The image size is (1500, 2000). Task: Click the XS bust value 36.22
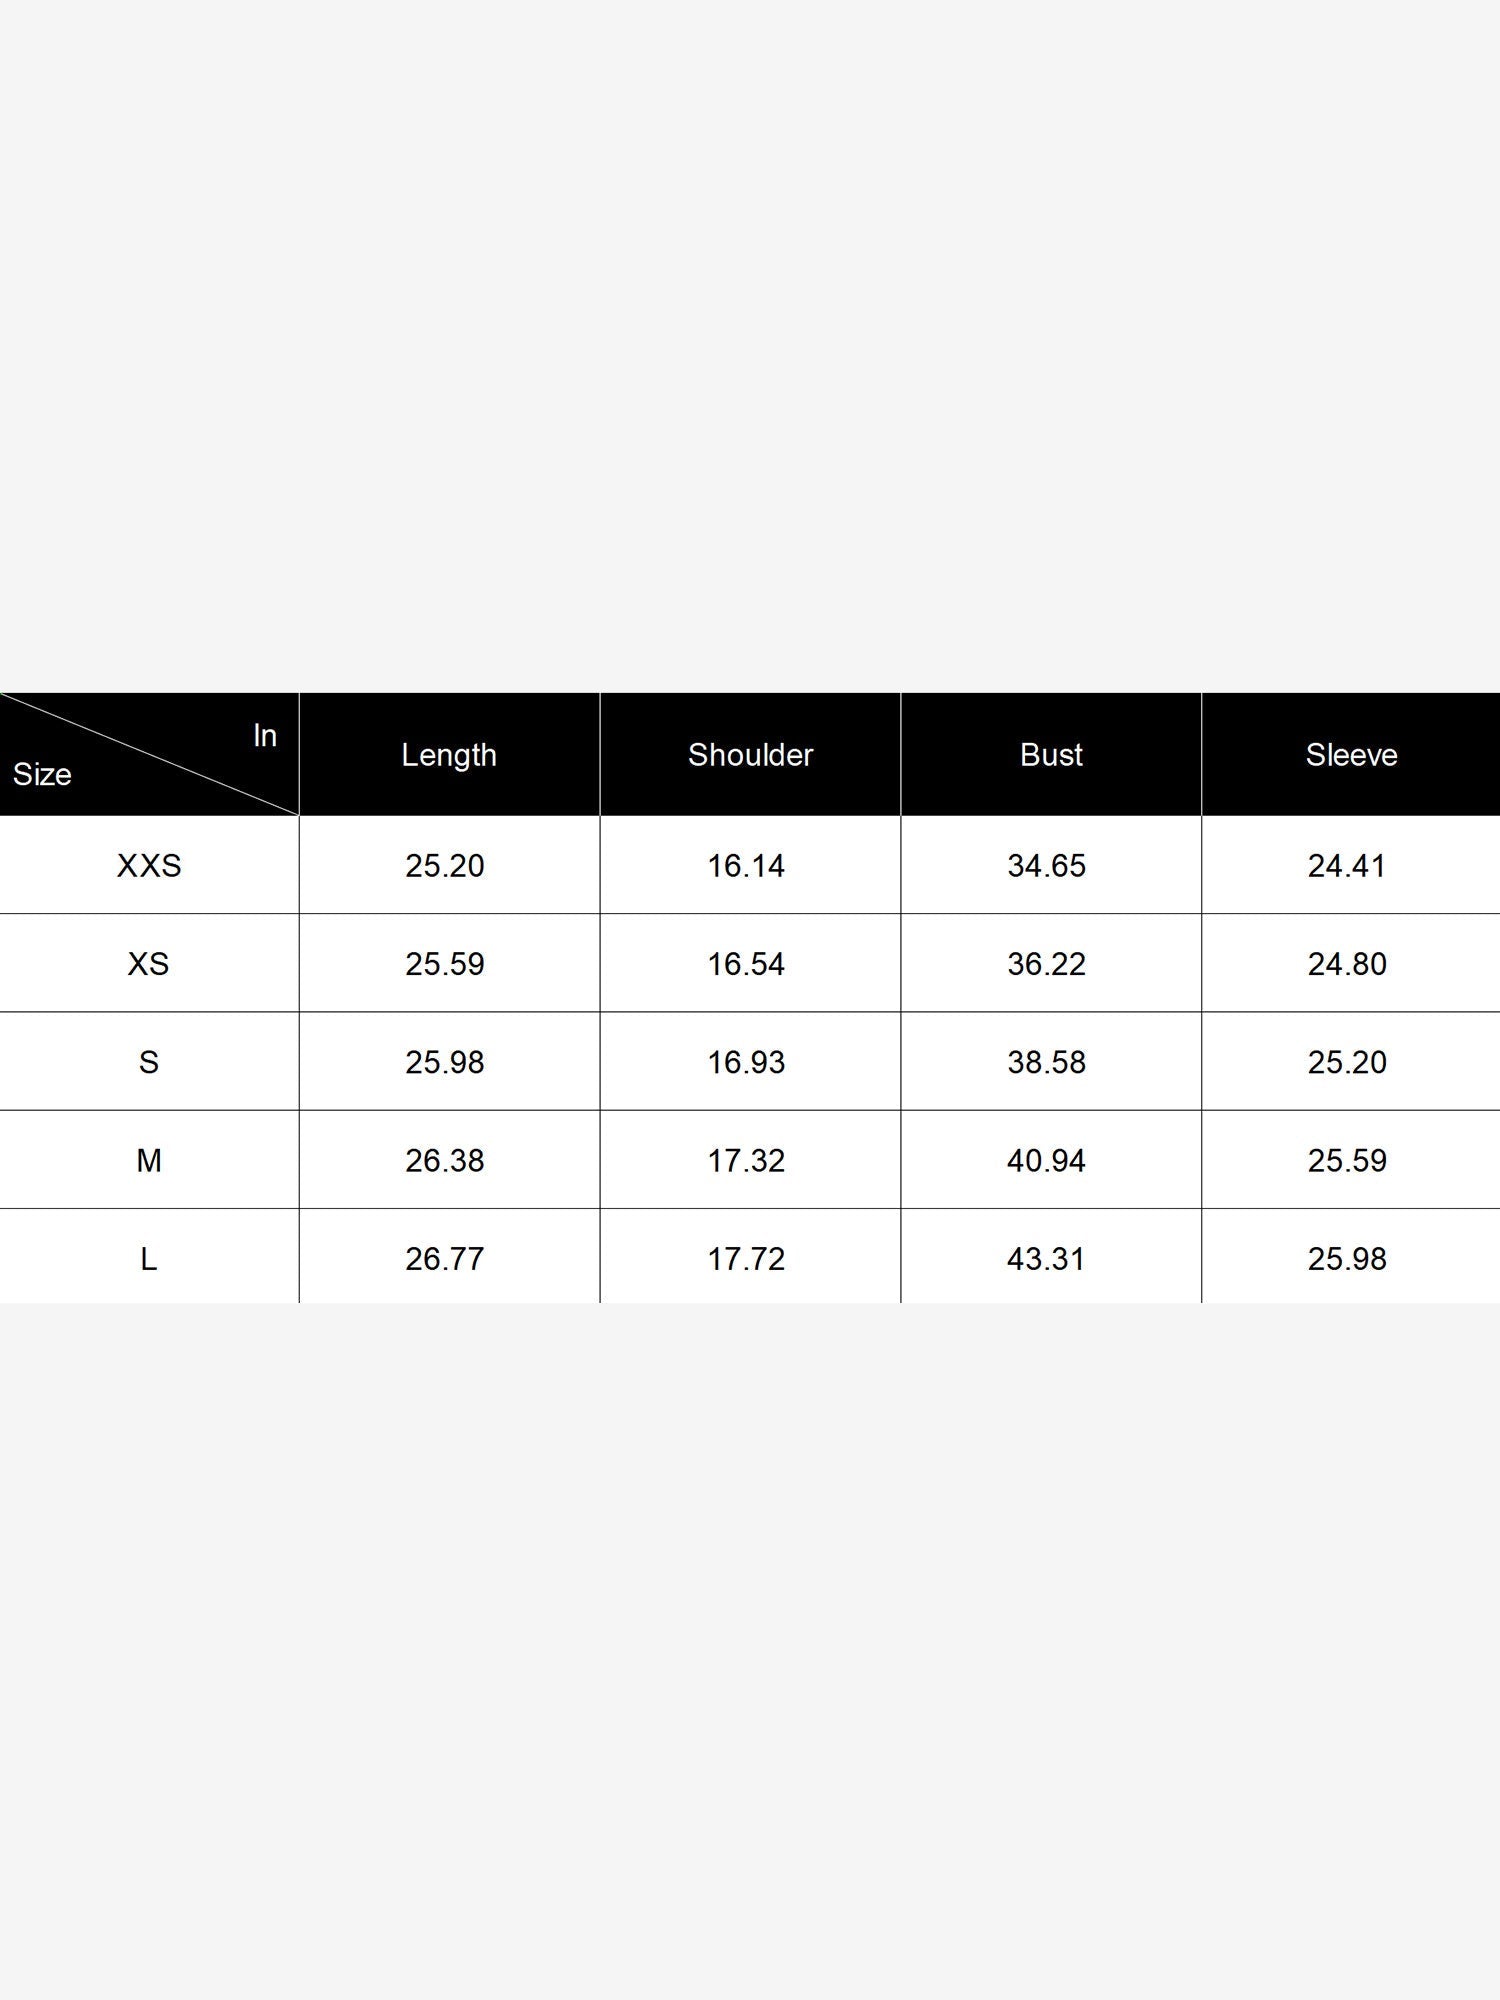pos(1046,964)
